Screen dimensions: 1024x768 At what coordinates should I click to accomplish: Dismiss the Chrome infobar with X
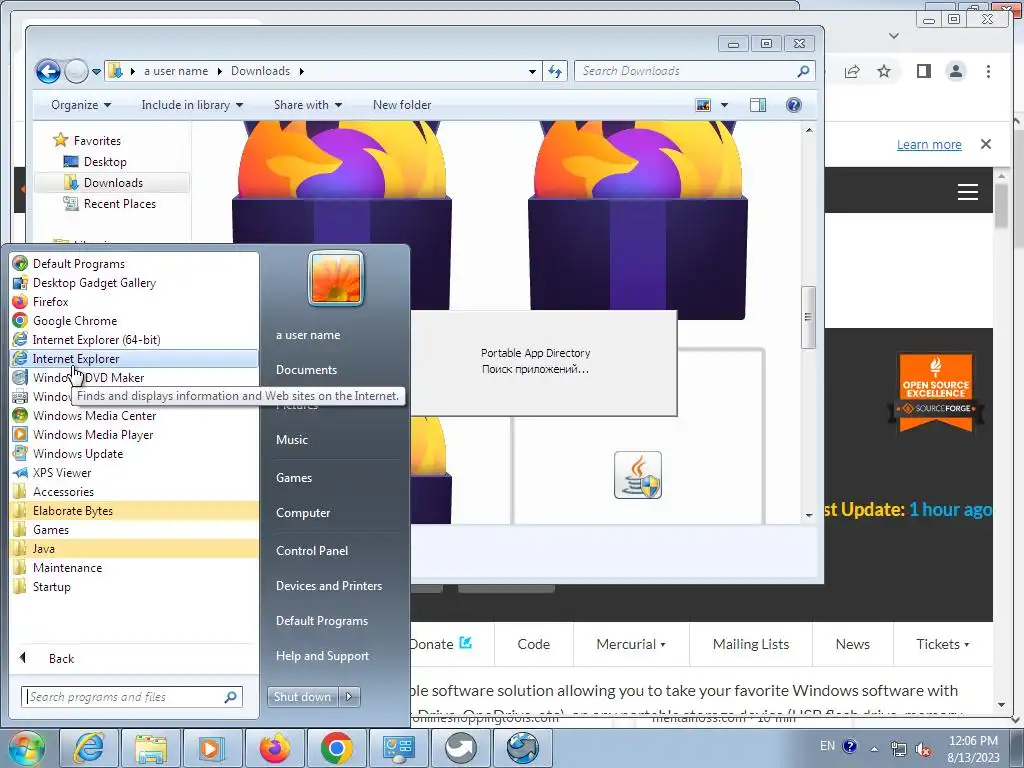[986, 144]
